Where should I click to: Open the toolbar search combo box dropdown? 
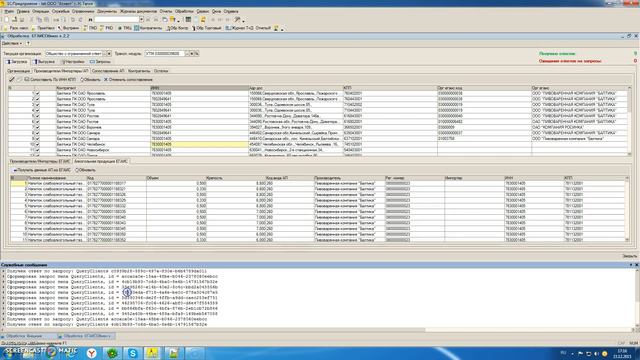pos(141,20)
